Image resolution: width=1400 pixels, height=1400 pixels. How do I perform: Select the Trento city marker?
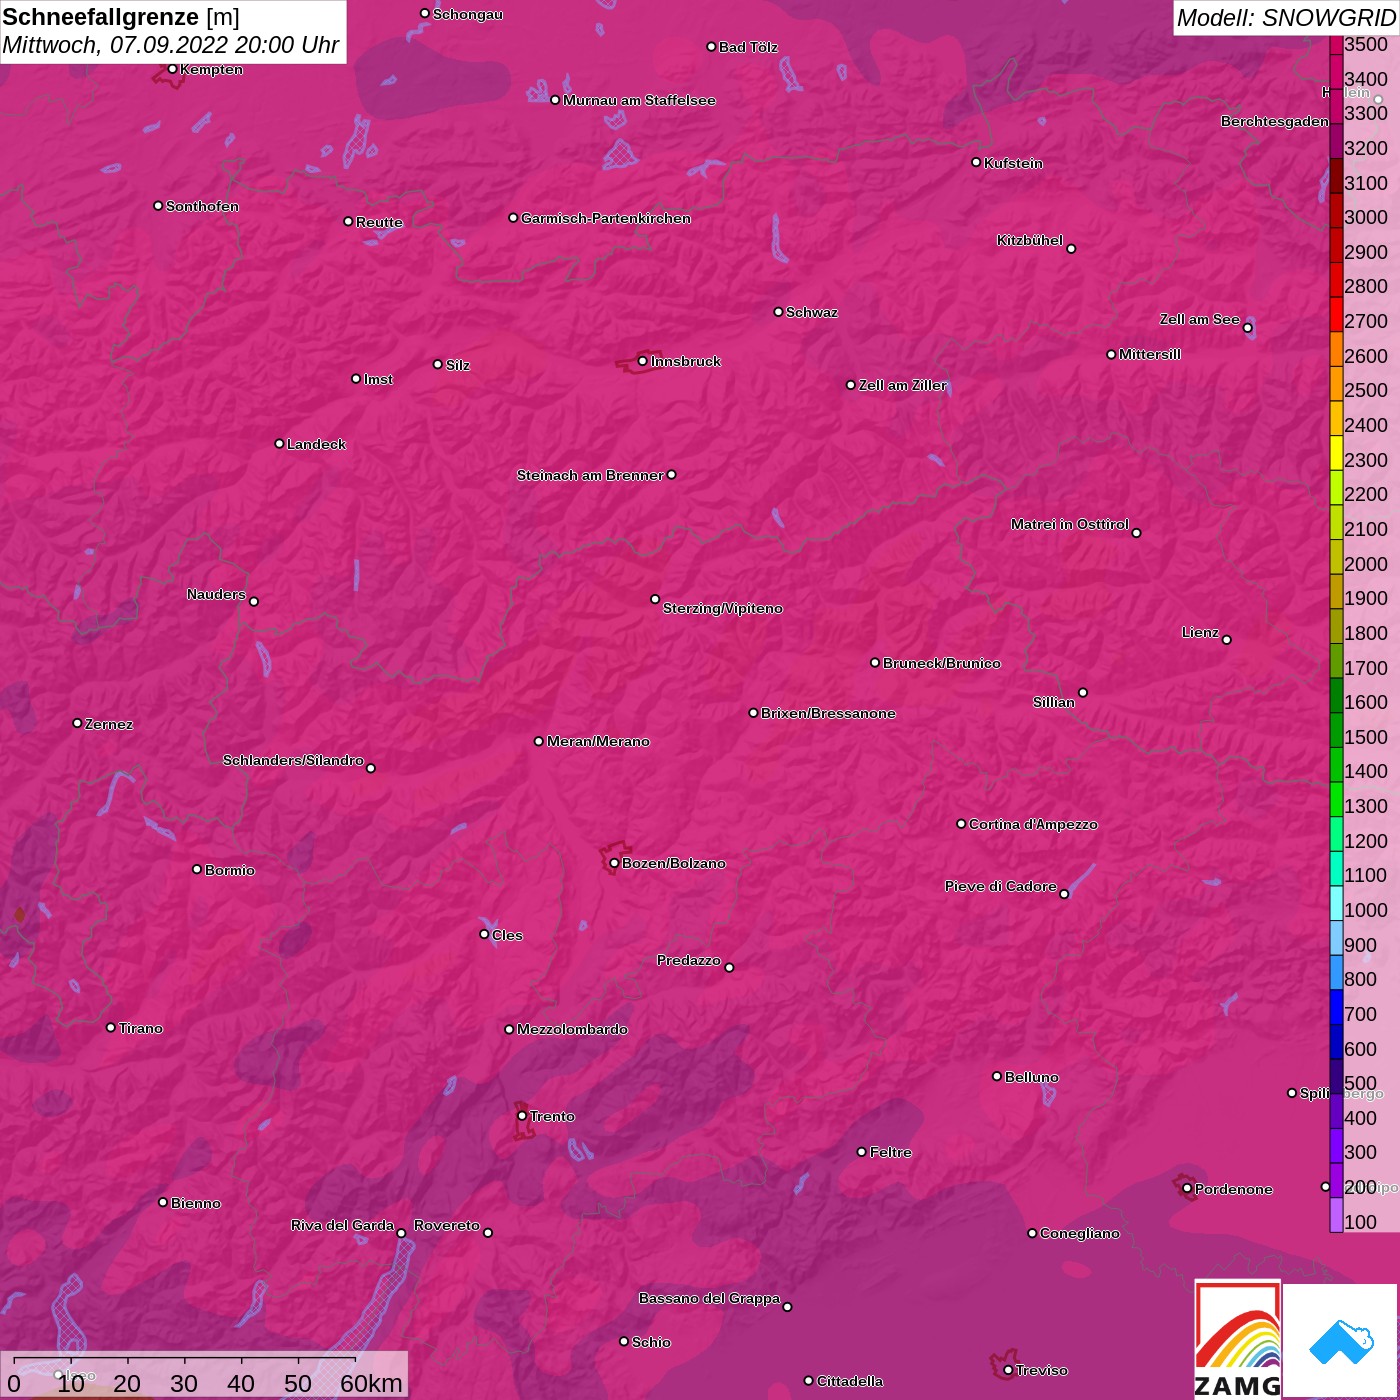click(522, 1116)
